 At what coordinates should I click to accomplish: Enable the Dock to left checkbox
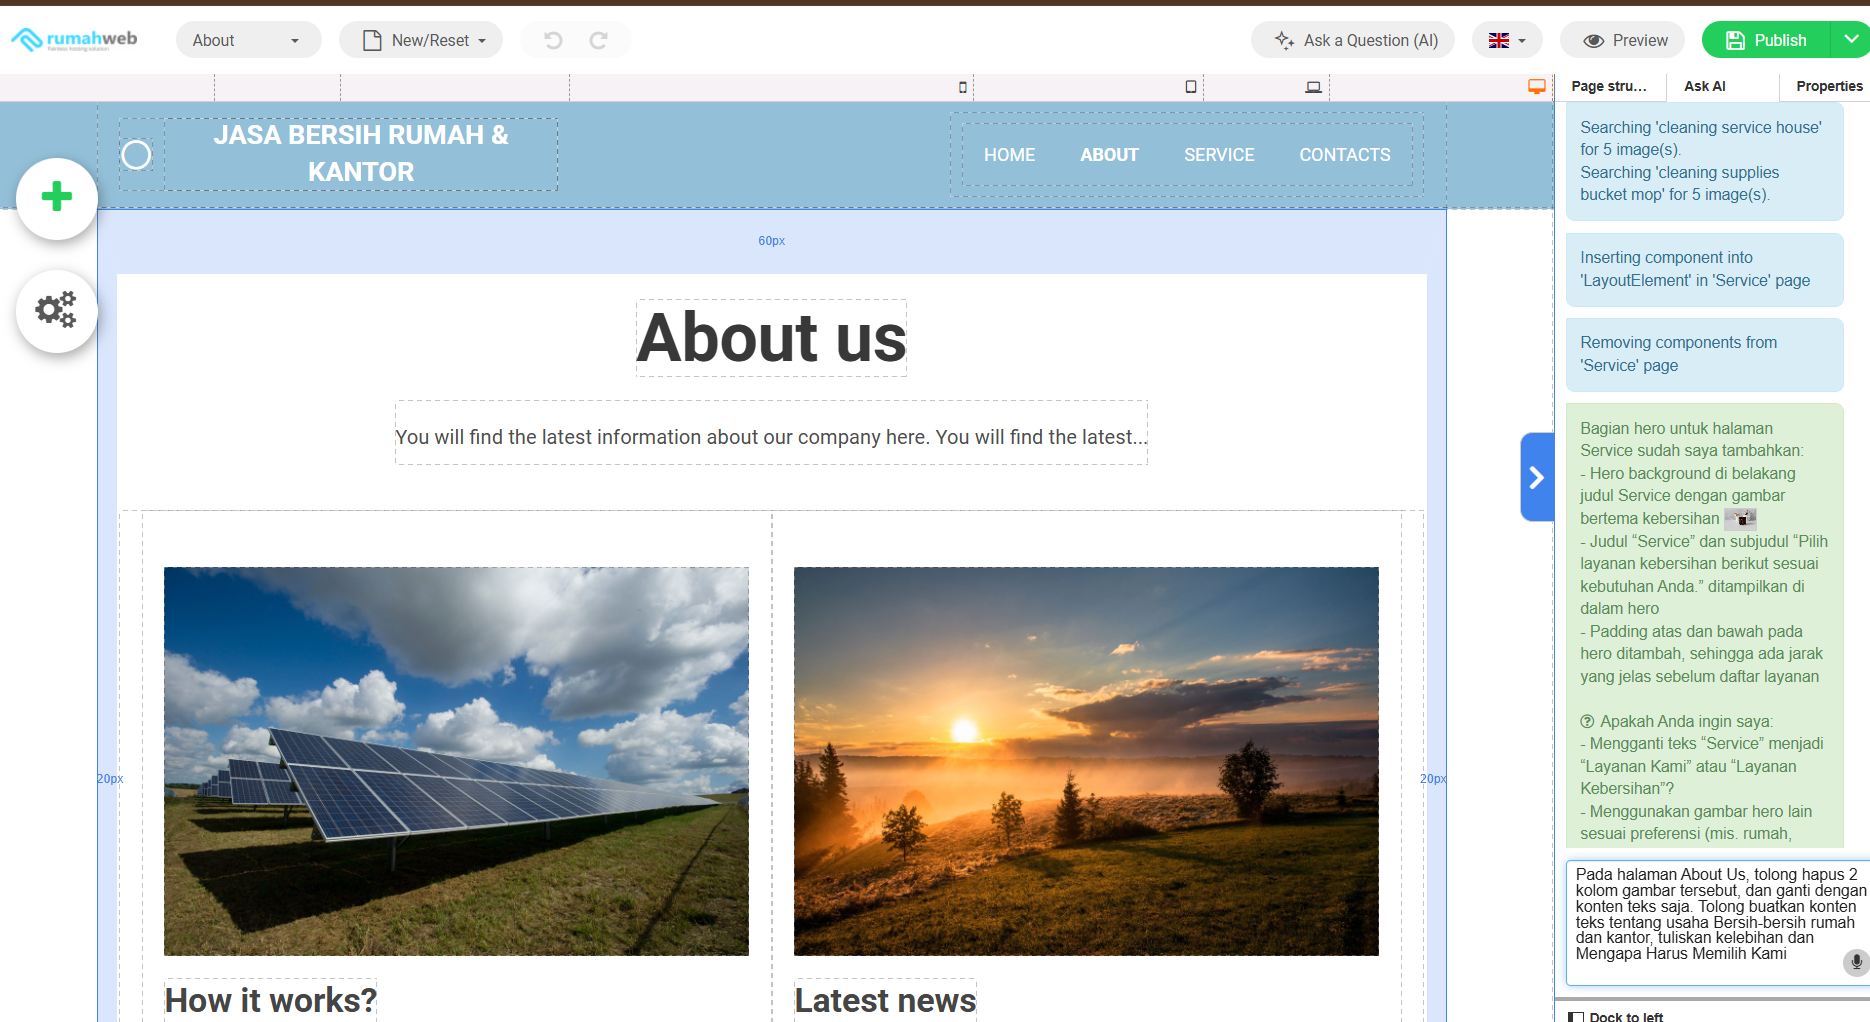1577,1016
